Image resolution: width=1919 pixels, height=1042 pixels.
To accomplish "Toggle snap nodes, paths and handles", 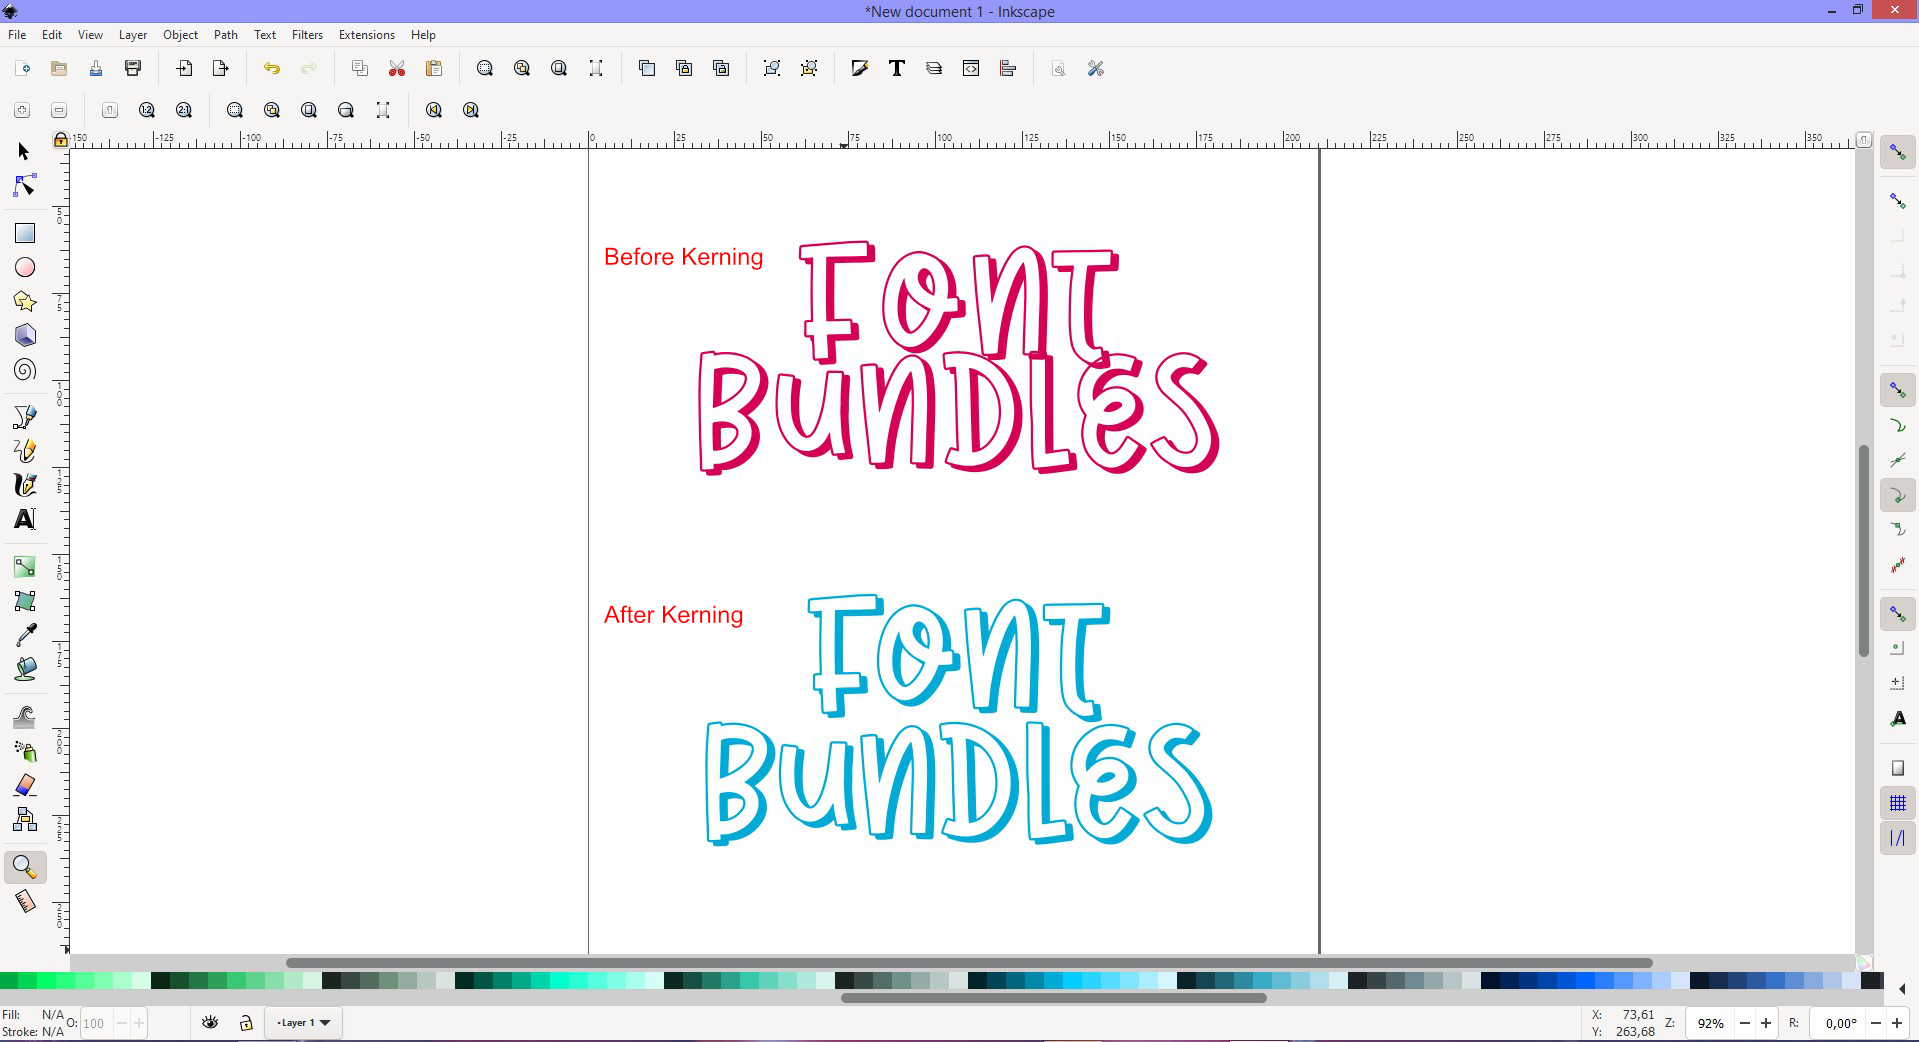I will pyautogui.click(x=1898, y=390).
